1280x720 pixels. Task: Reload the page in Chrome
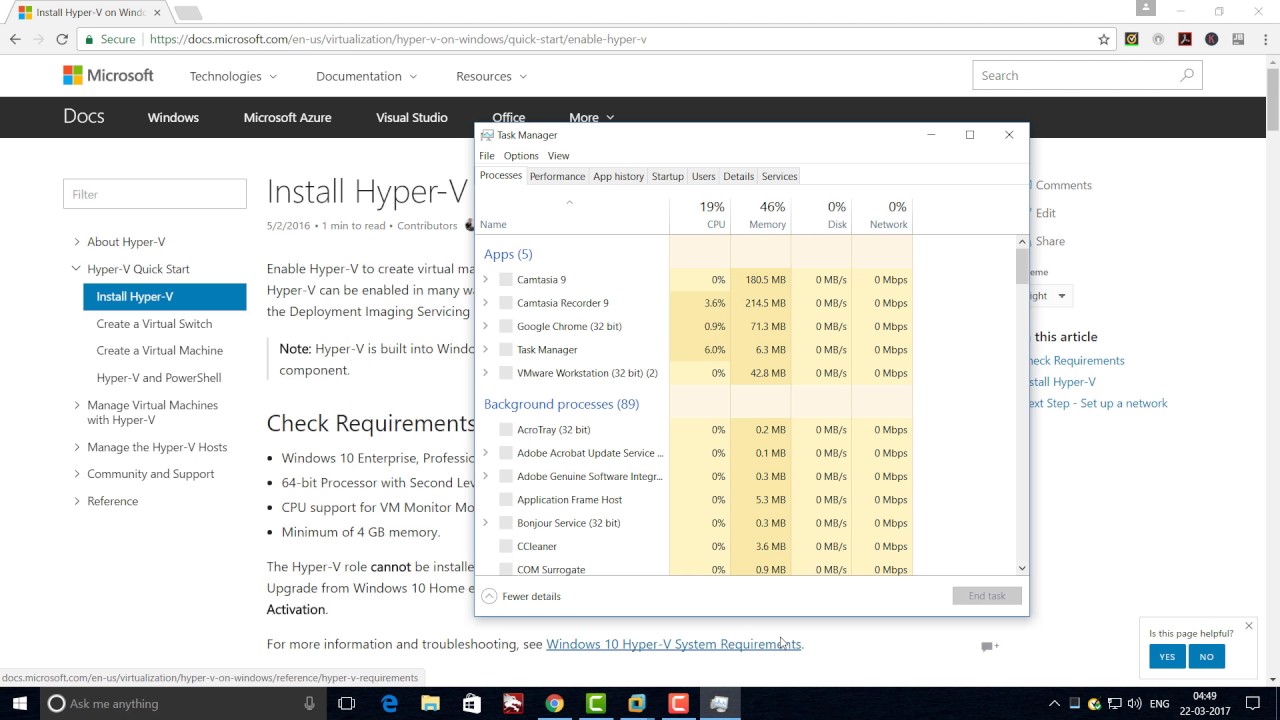pyautogui.click(x=62, y=39)
